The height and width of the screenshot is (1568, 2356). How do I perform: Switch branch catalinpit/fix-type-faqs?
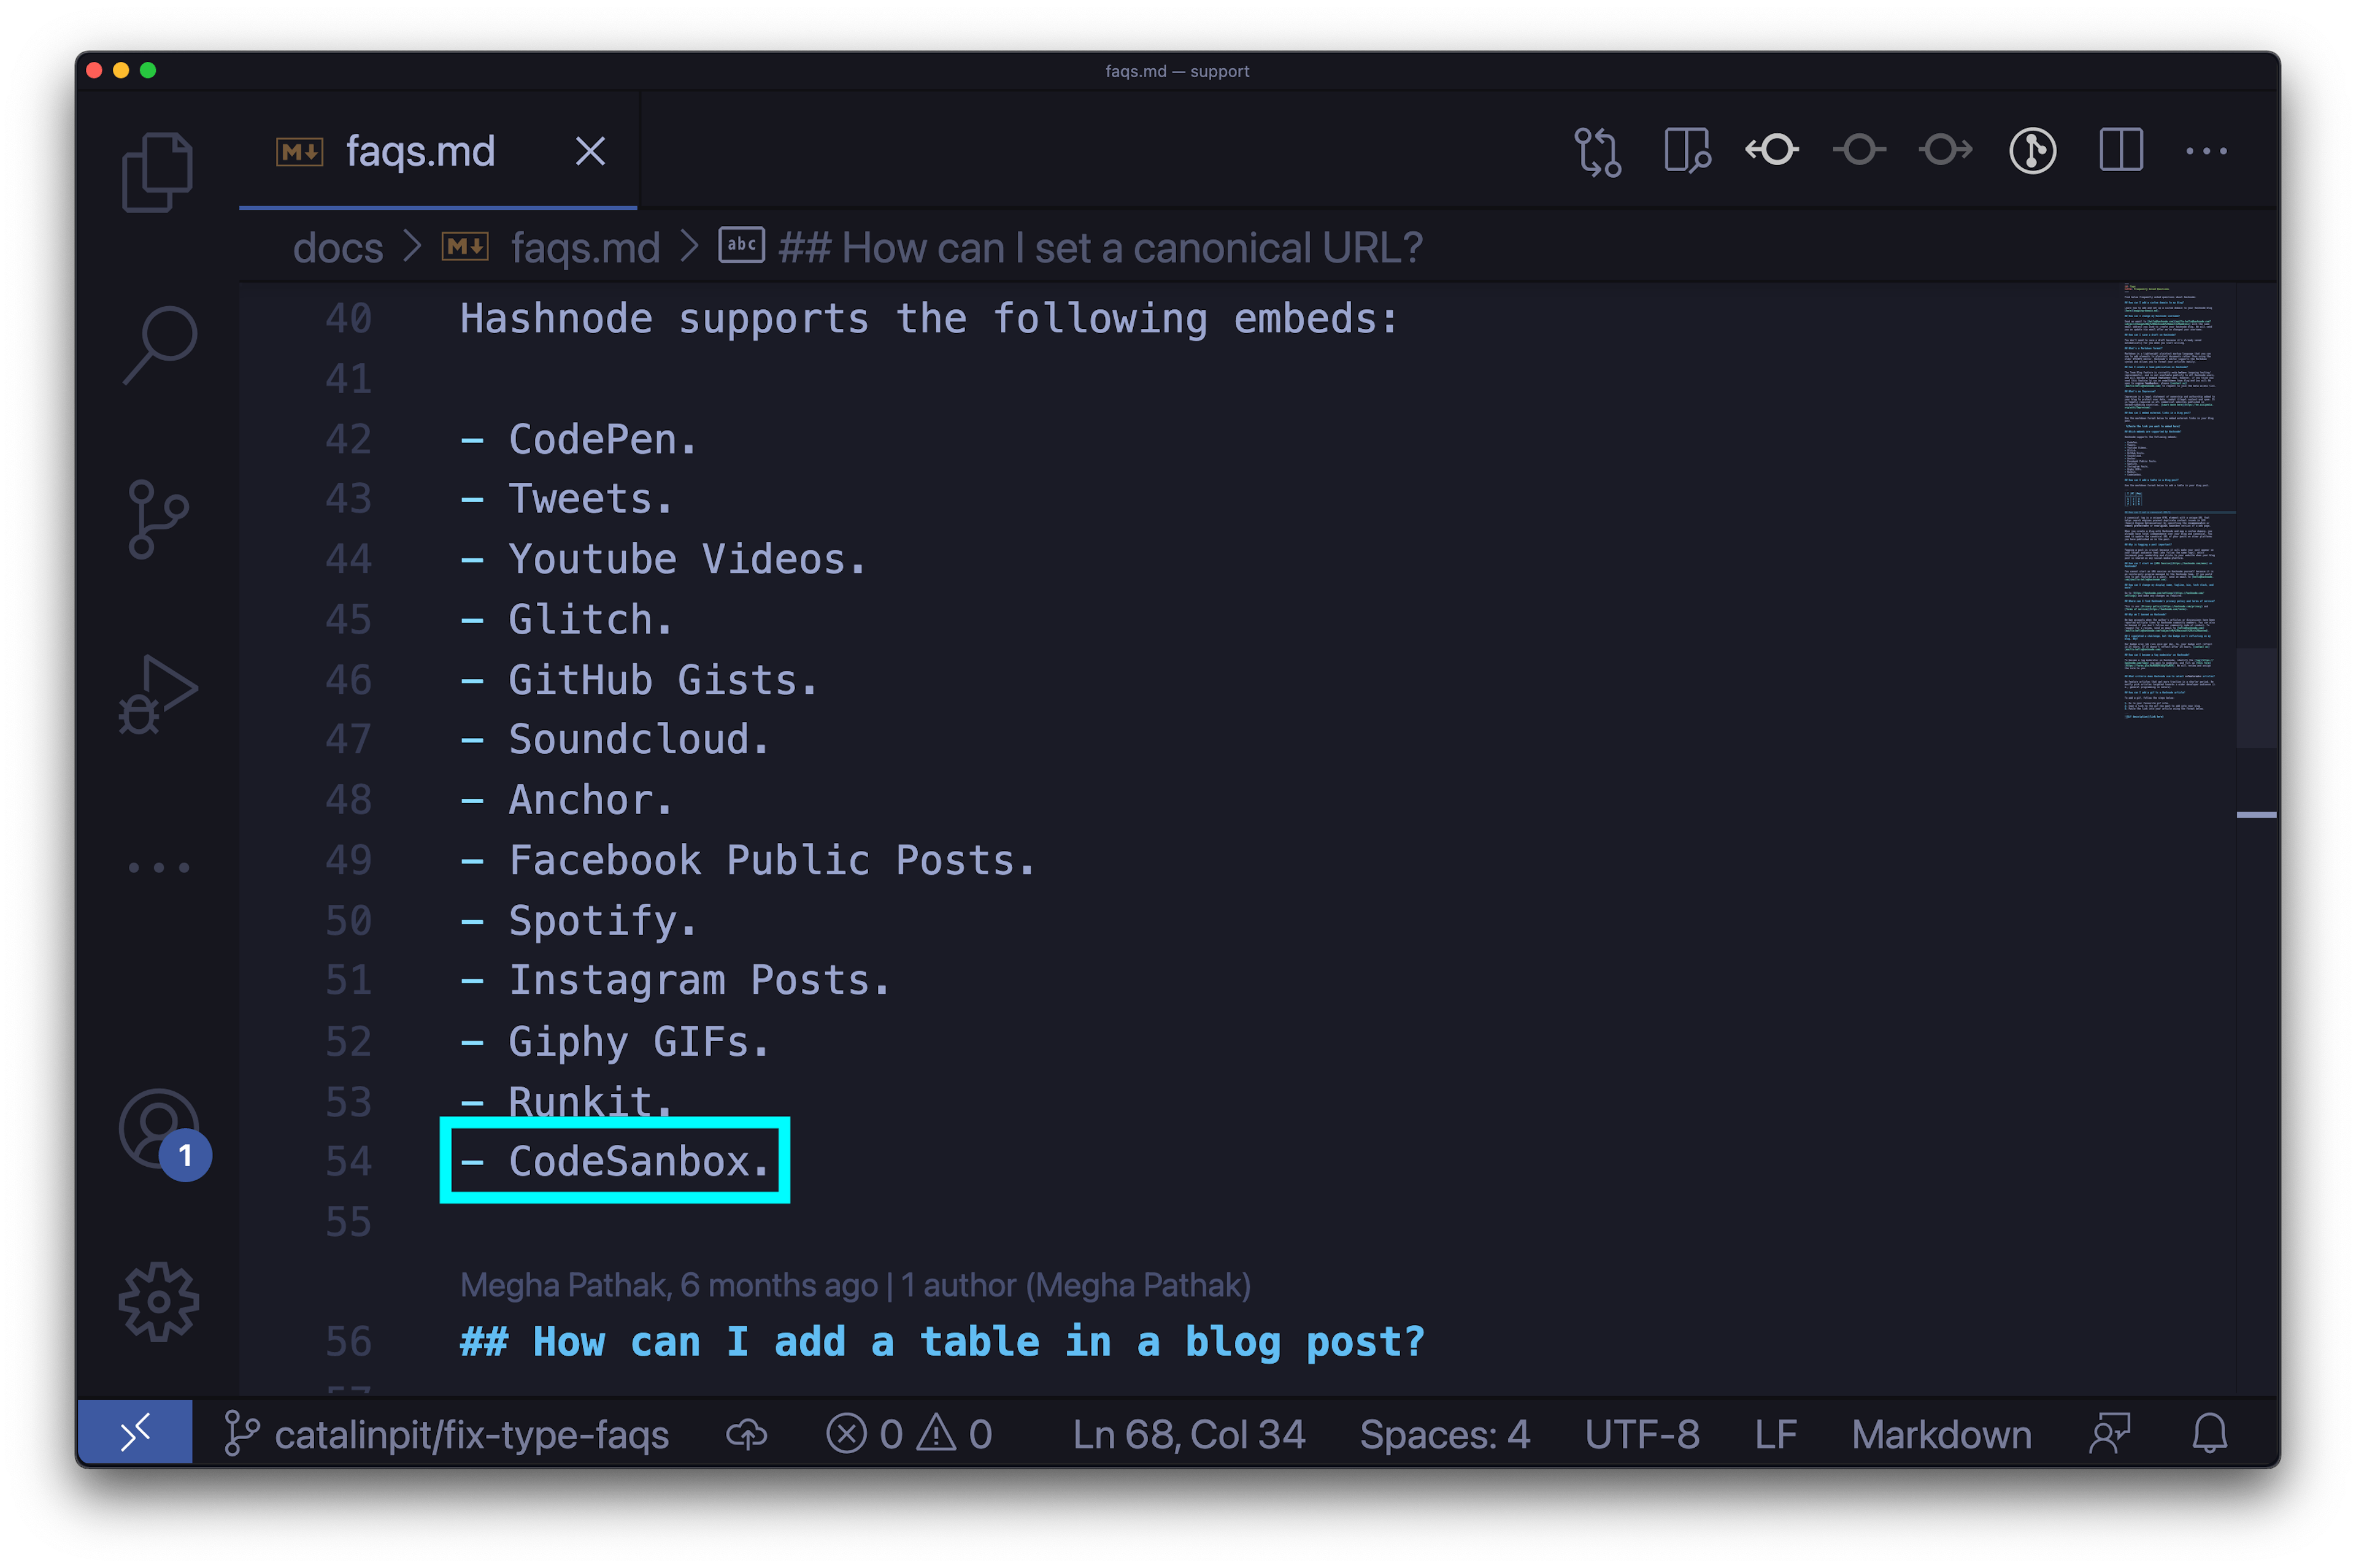click(x=447, y=1434)
